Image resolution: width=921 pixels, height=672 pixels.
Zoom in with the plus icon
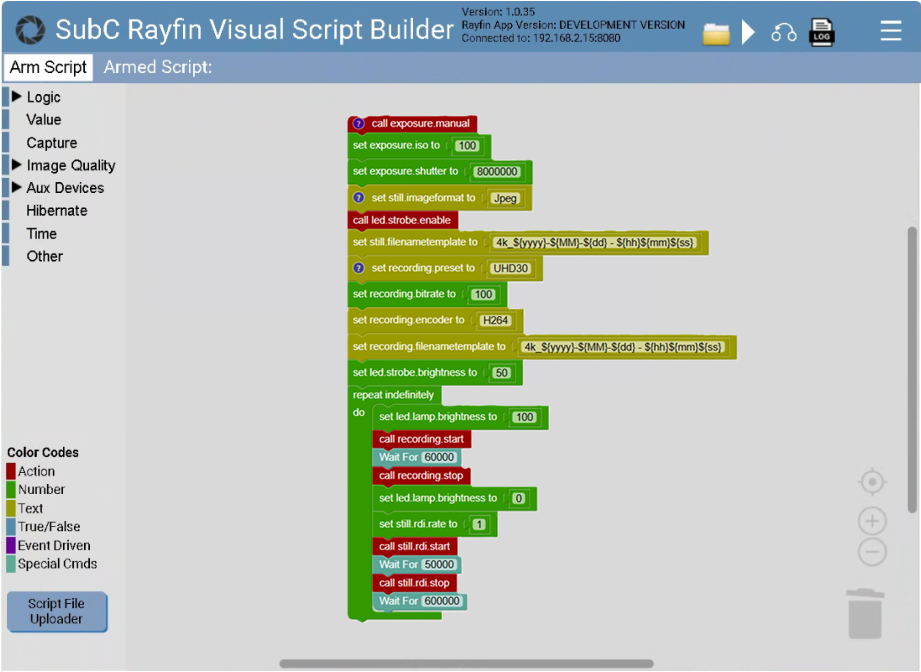[872, 521]
